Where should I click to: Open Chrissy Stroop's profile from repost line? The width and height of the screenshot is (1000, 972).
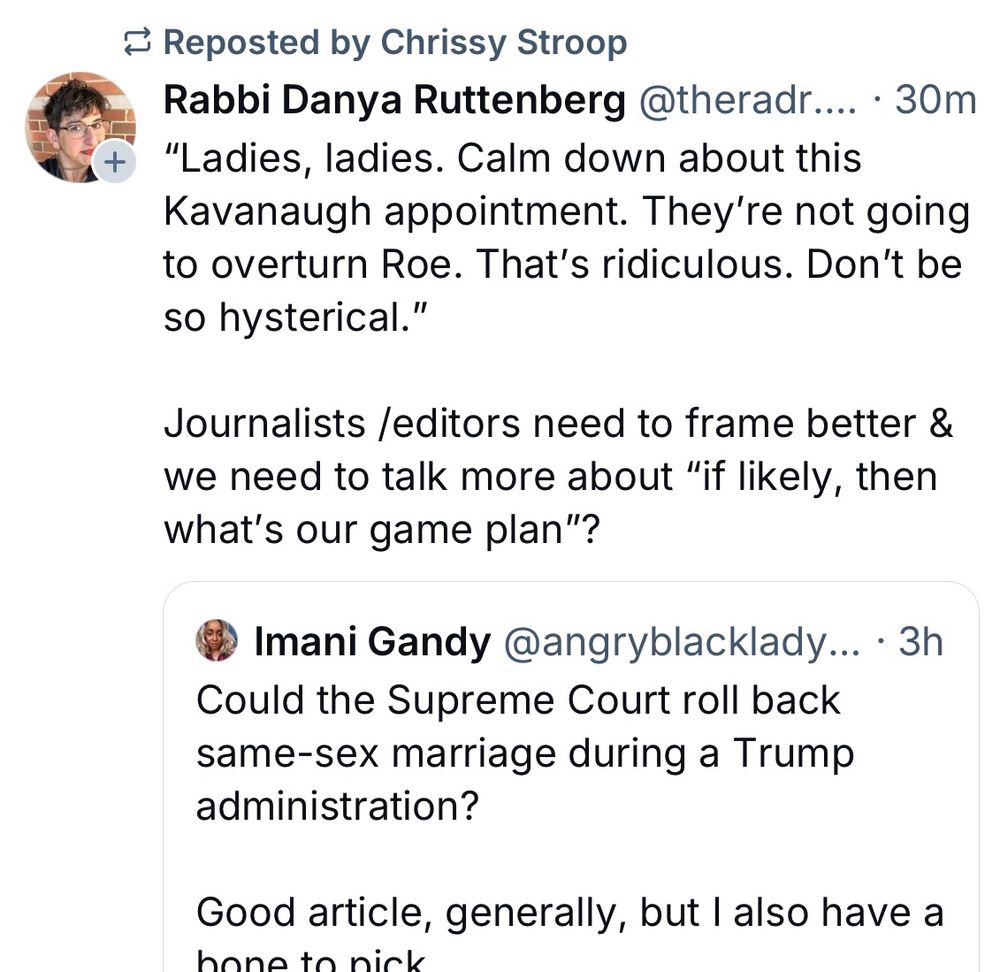coord(504,43)
